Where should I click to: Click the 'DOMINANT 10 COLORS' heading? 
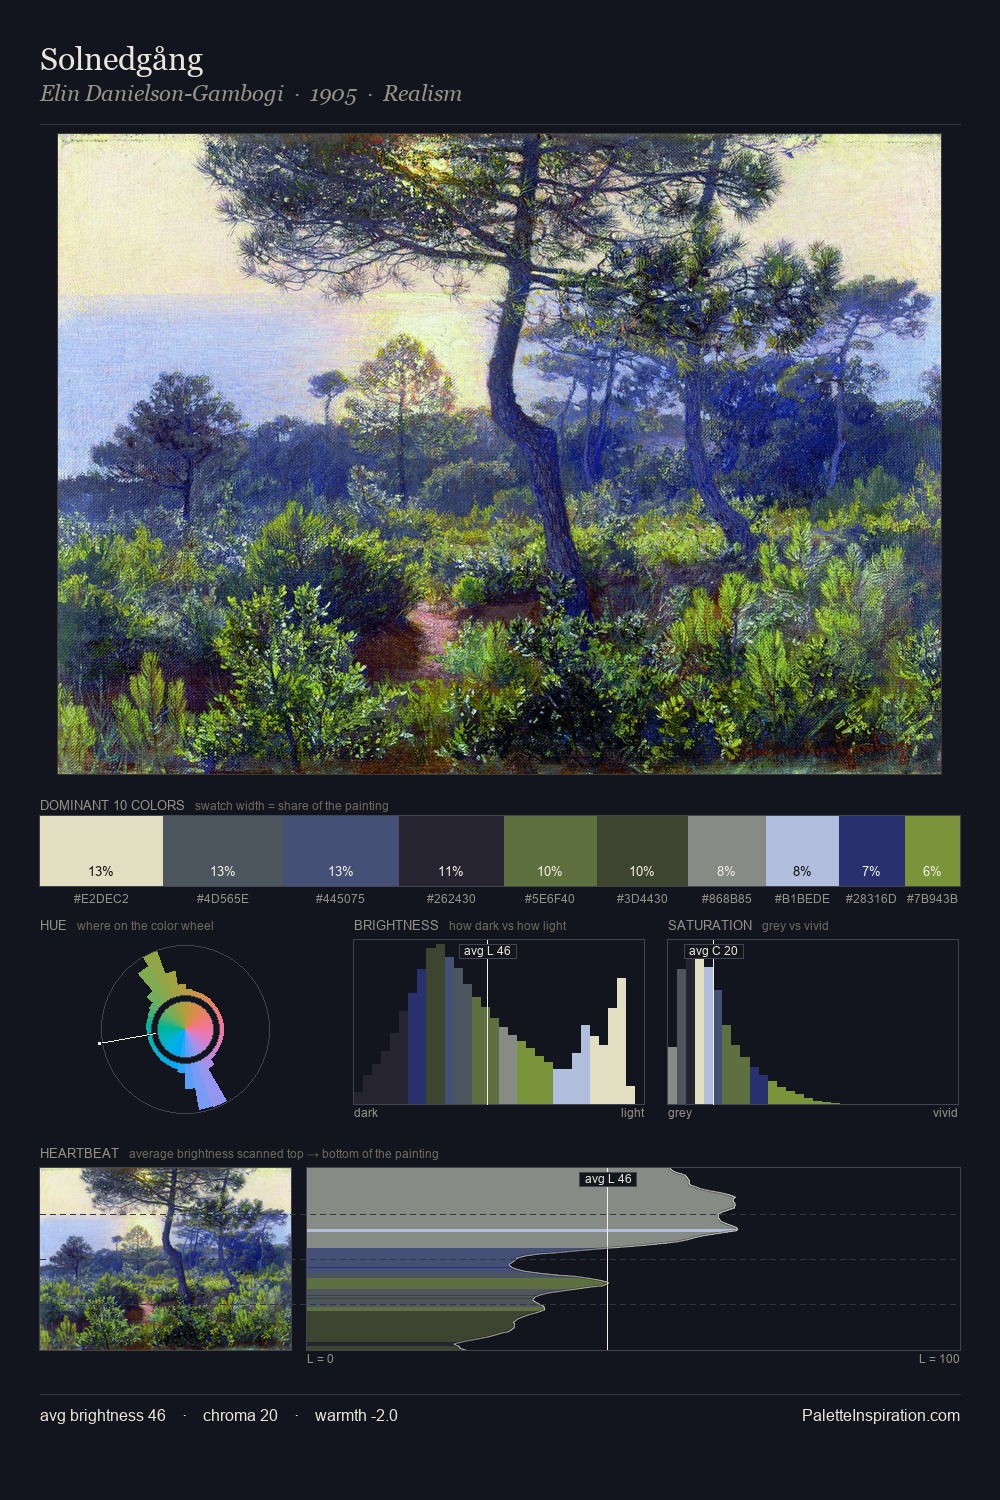[112, 805]
